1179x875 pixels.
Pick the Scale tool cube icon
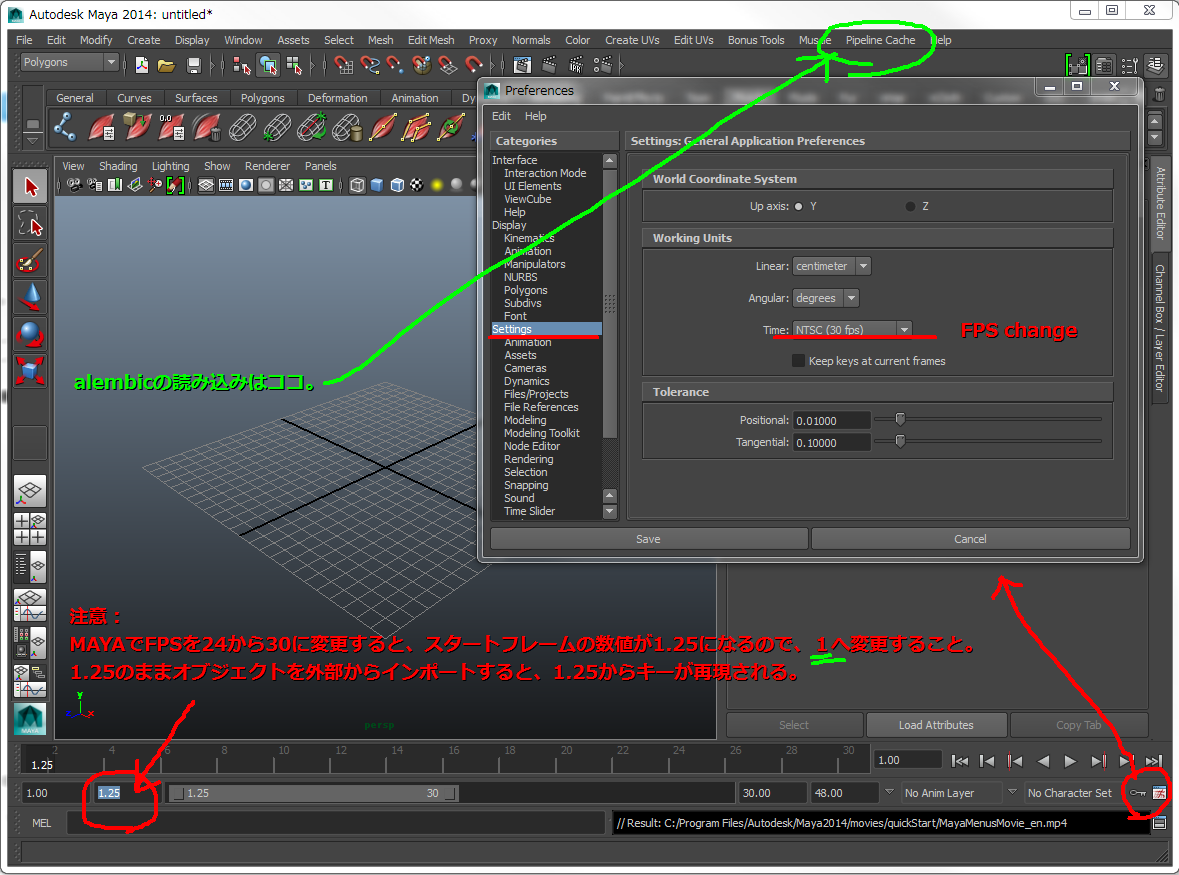[30, 371]
